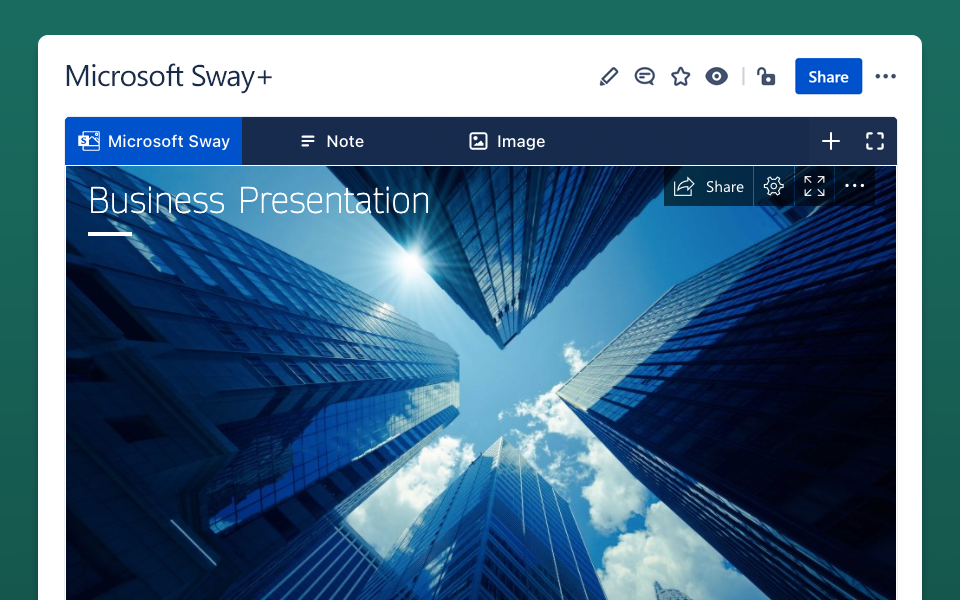The height and width of the screenshot is (600, 960).
Task: Switch to the Microsoft Sway tab
Action: pyautogui.click(x=154, y=141)
